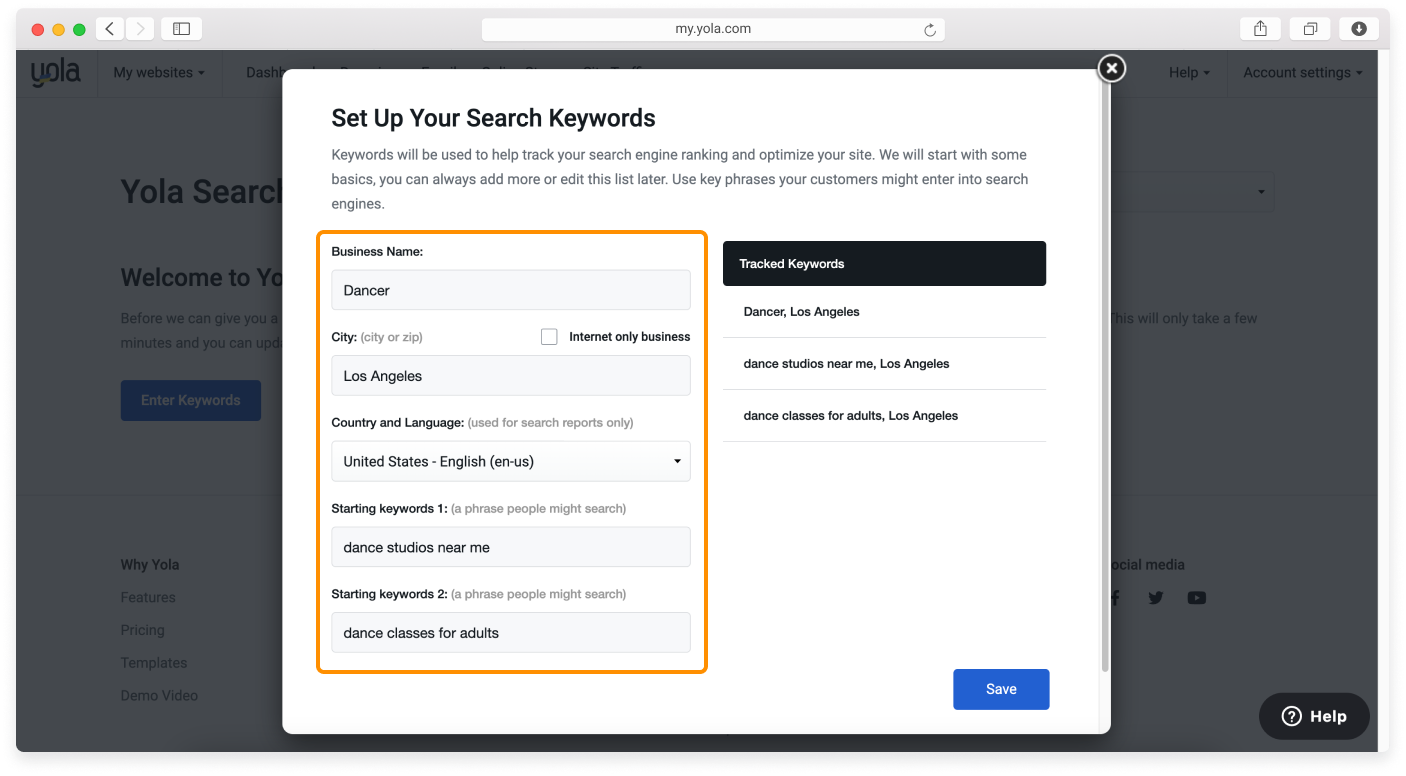The height and width of the screenshot is (776, 1406).
Task: Click the Yola logo
Action: click(x=55, y=72)
